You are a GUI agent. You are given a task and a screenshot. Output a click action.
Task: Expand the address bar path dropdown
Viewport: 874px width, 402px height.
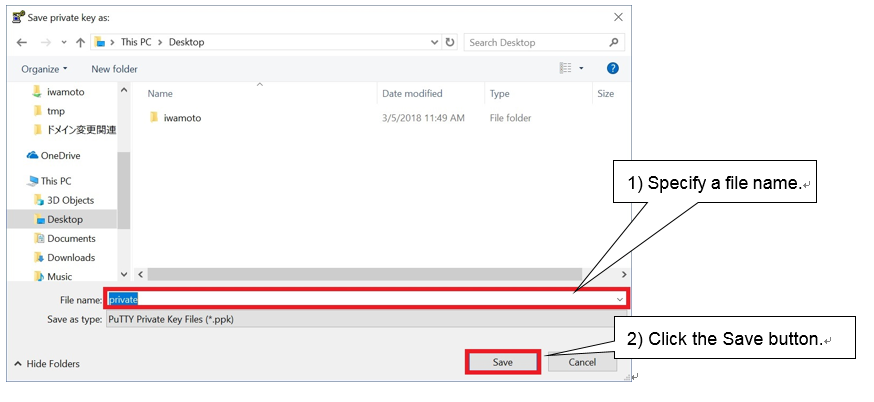coord(433,42)
